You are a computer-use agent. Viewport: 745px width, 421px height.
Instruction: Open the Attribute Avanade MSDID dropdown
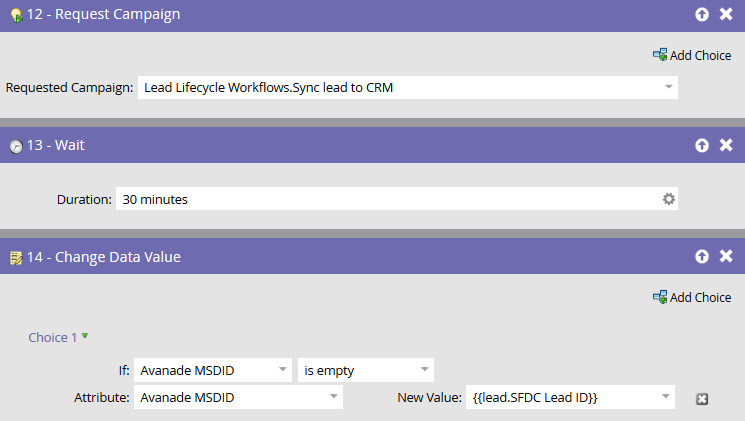(334, 398)
